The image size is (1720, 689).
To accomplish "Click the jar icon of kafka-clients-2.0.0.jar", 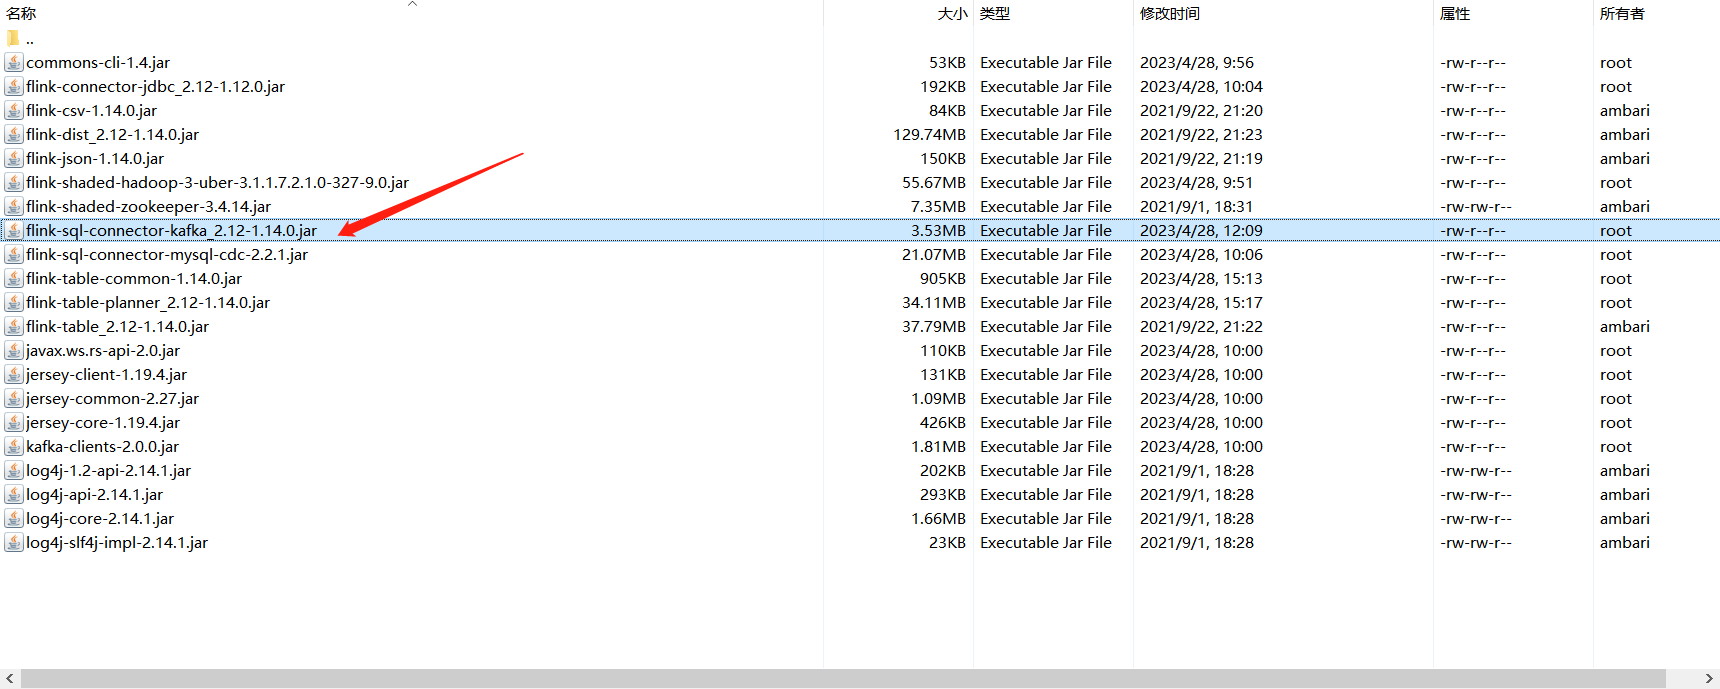I will click(x=14, y=446).
